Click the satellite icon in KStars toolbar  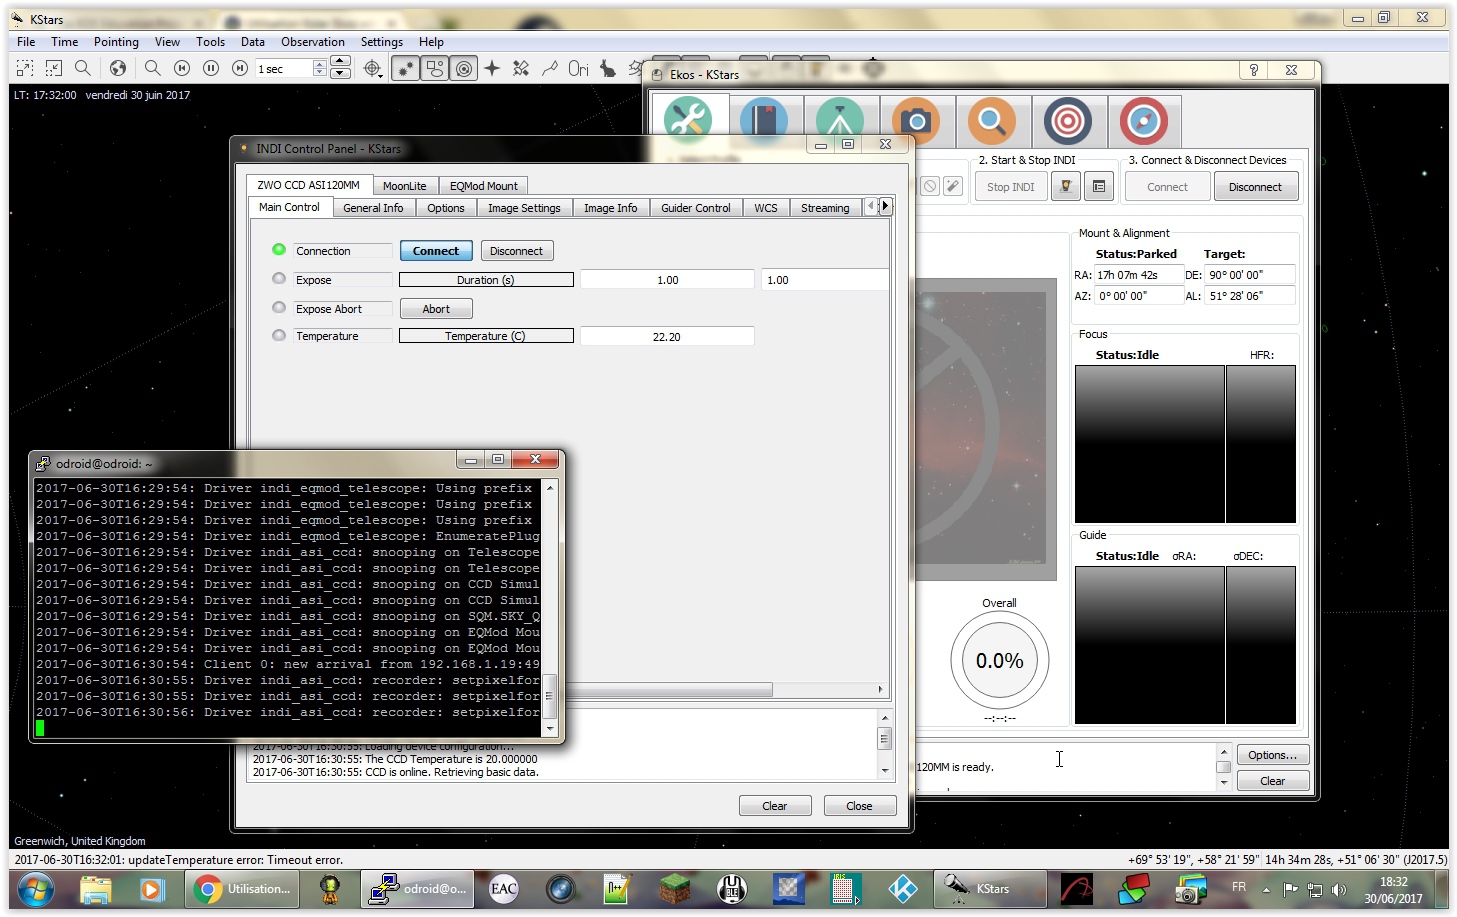point(521,68)
